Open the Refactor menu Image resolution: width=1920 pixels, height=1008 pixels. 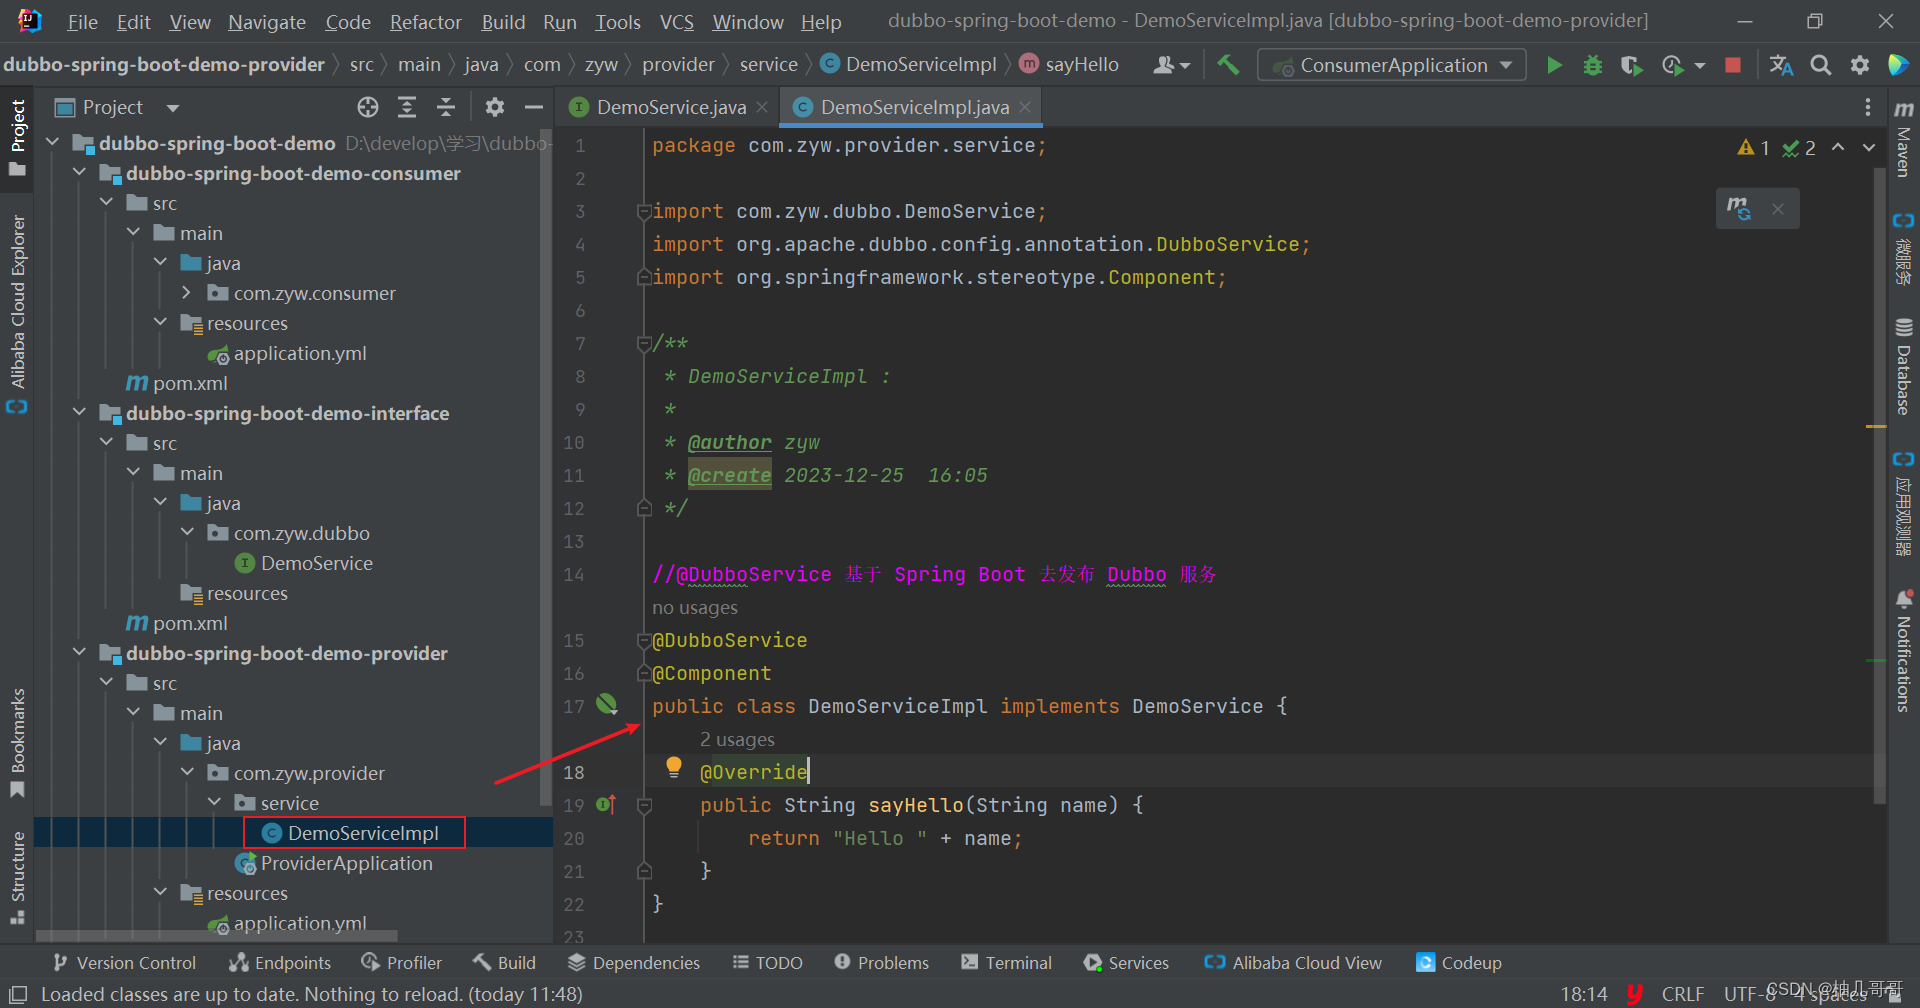pyautogui.click(x=425, y=22)
